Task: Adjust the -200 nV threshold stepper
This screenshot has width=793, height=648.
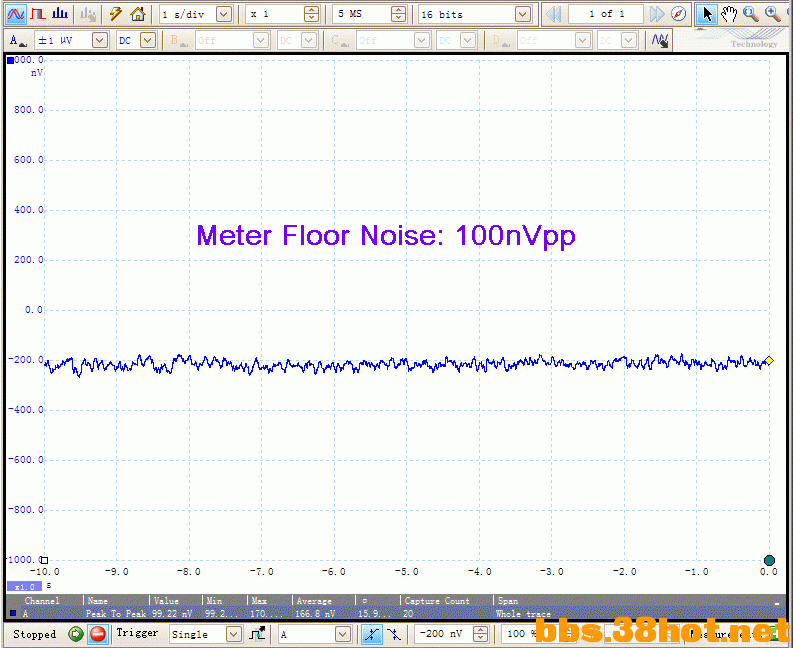Action: point(480,634)
